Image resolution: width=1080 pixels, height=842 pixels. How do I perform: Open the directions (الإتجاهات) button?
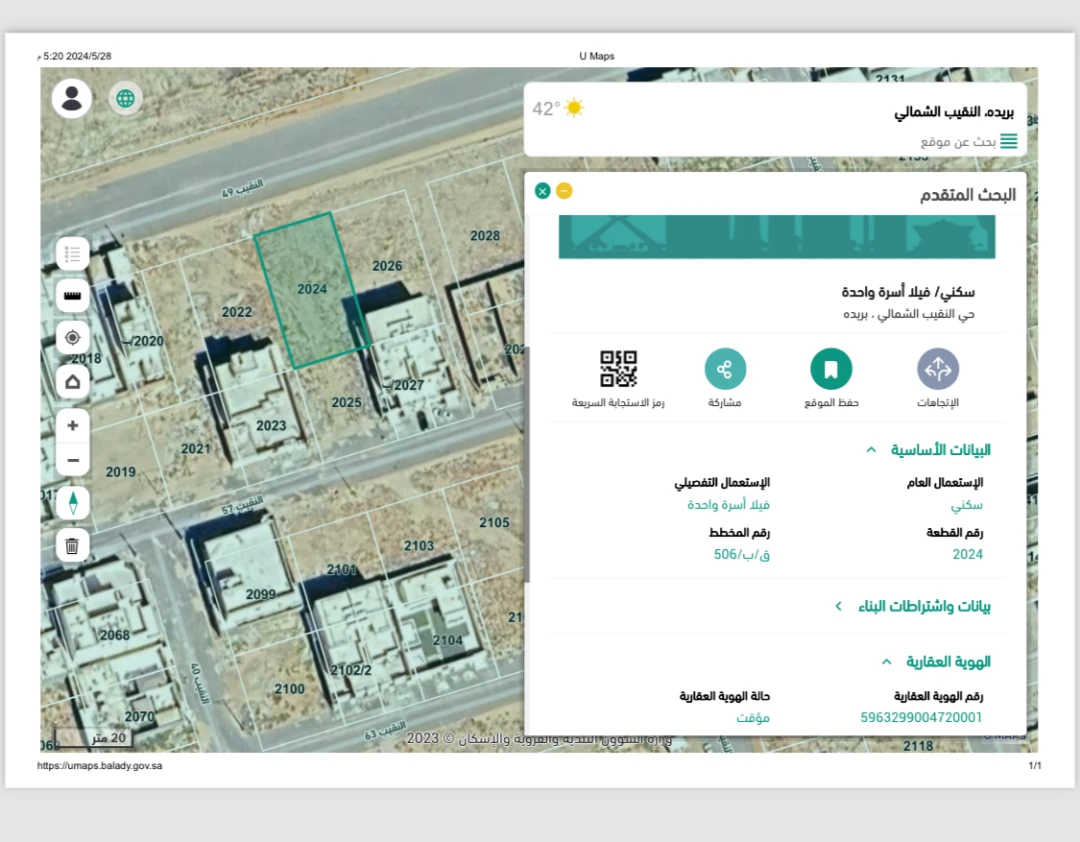(937, 369)
